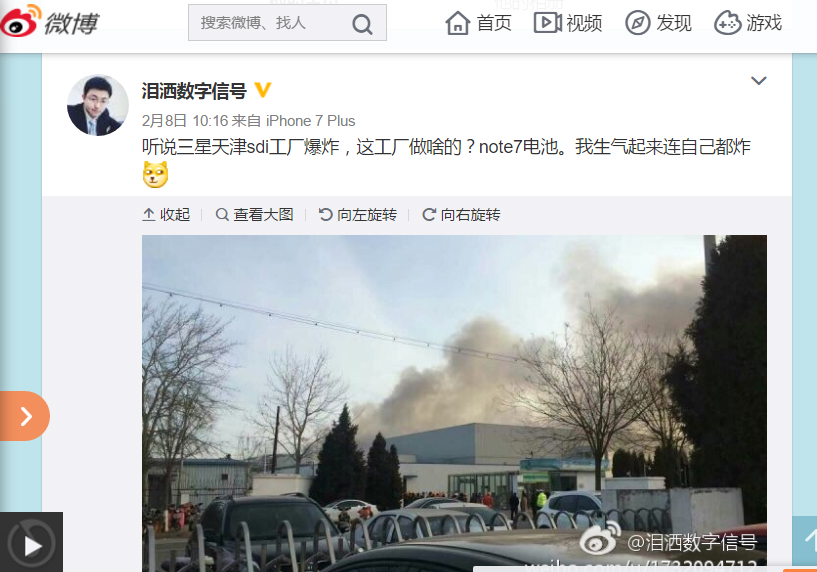The height and width of the screenshot is (572, 817).
Task: Open the avatar of 泪洒数字信号
Action: [x=98, y=105]
